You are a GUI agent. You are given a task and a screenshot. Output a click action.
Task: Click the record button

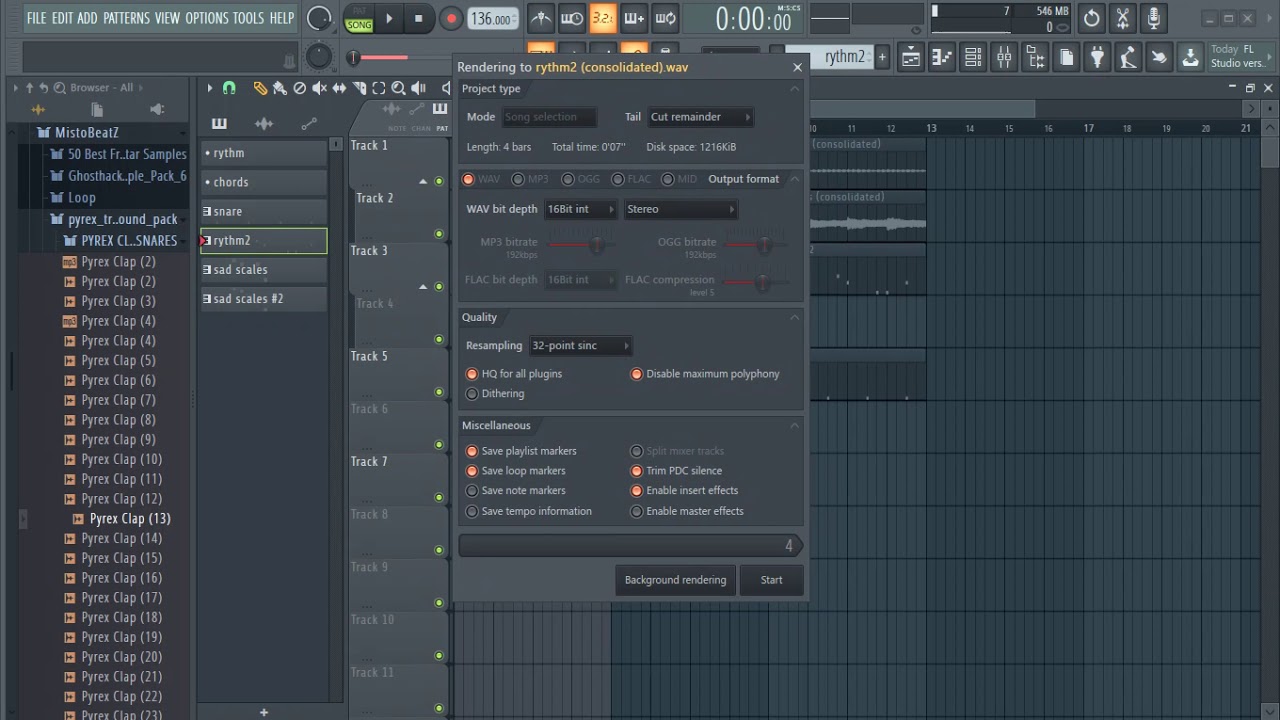(451, 18)
